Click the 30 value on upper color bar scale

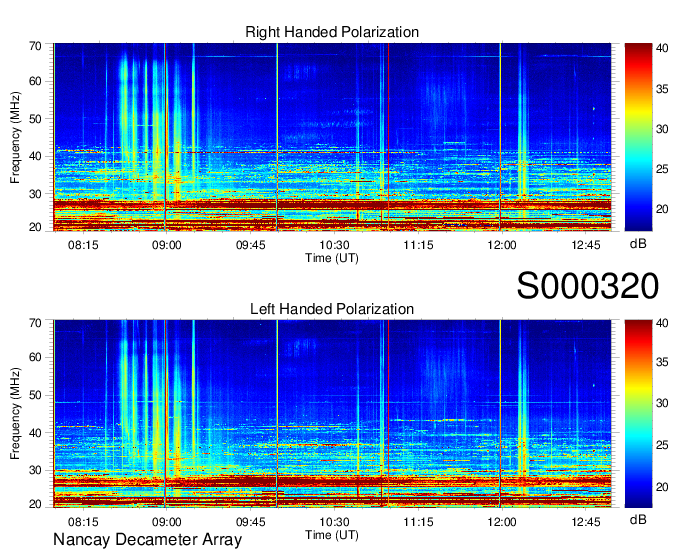point(662,129)
